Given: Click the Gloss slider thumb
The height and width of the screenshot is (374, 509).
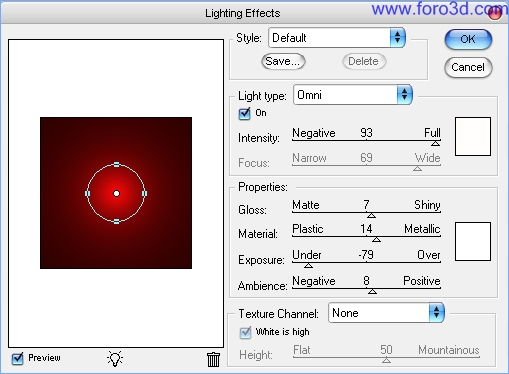Looking at the screenshot, I should (x=371, y=215).
